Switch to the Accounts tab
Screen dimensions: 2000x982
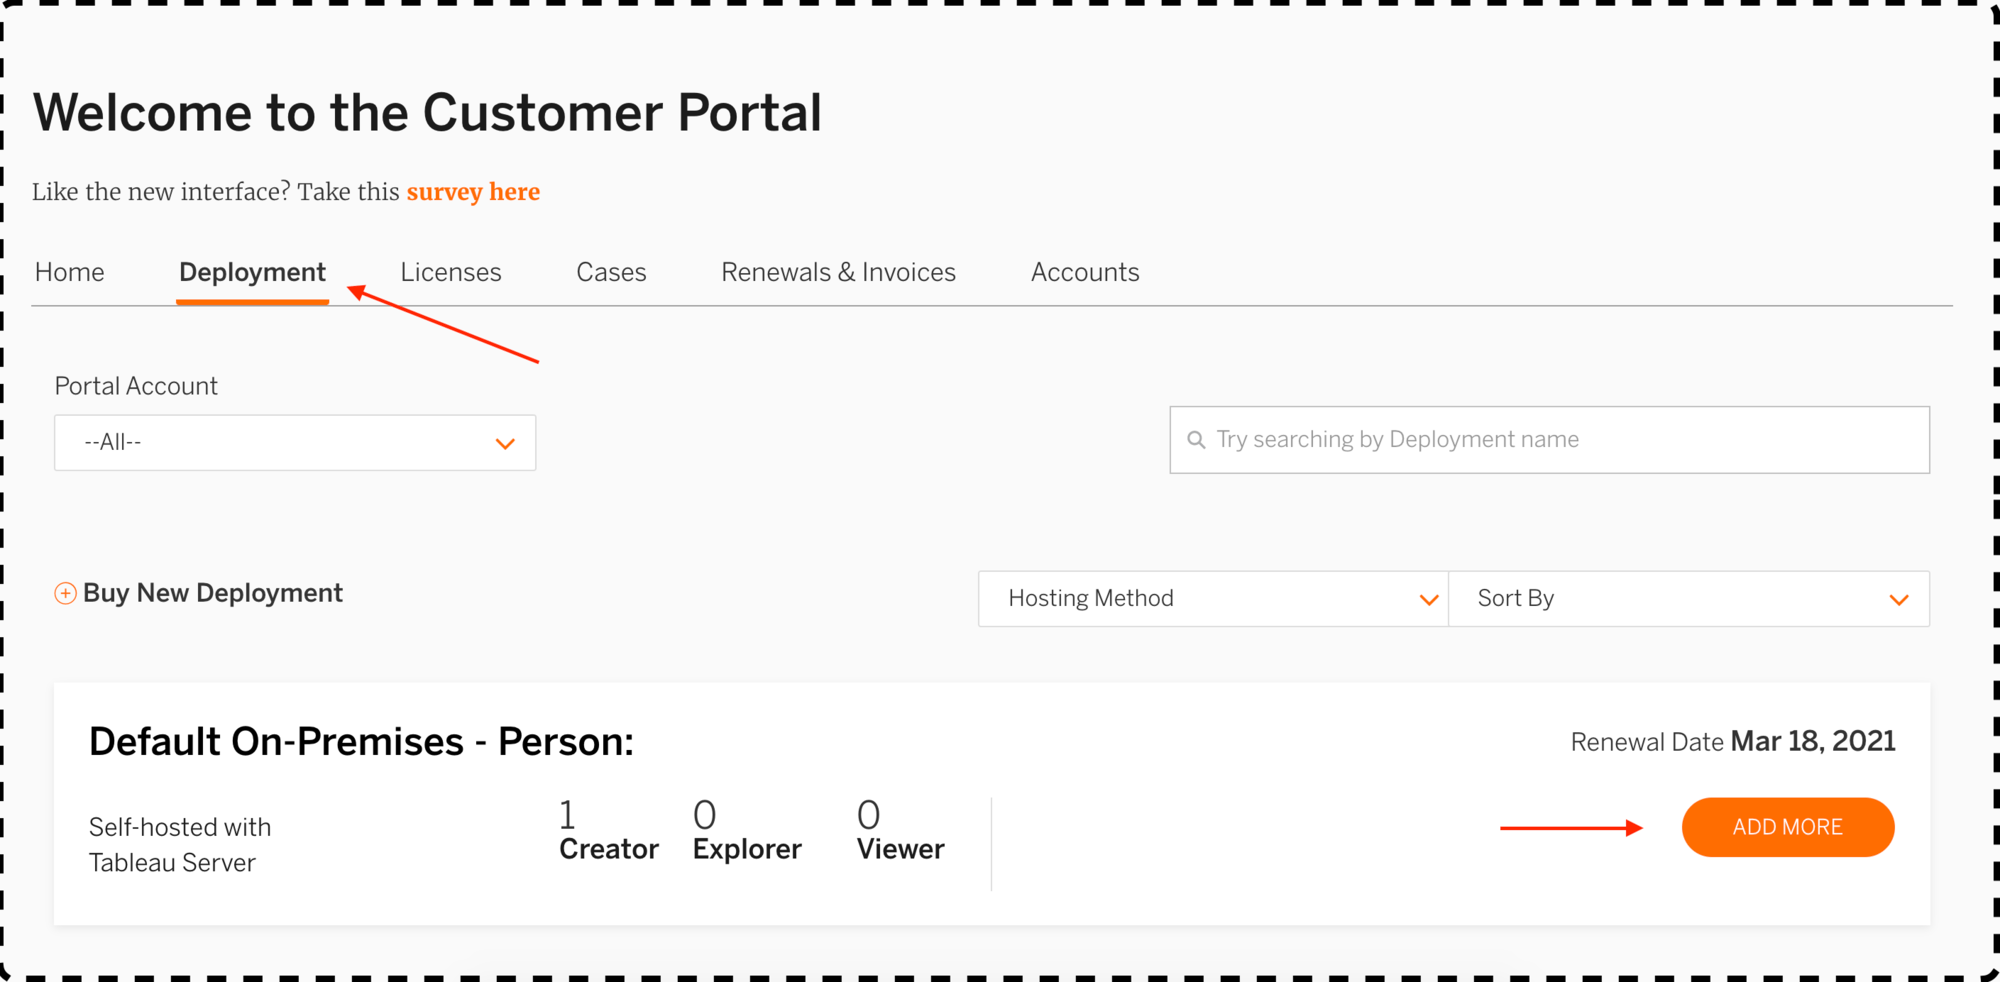click(1085, 272)
